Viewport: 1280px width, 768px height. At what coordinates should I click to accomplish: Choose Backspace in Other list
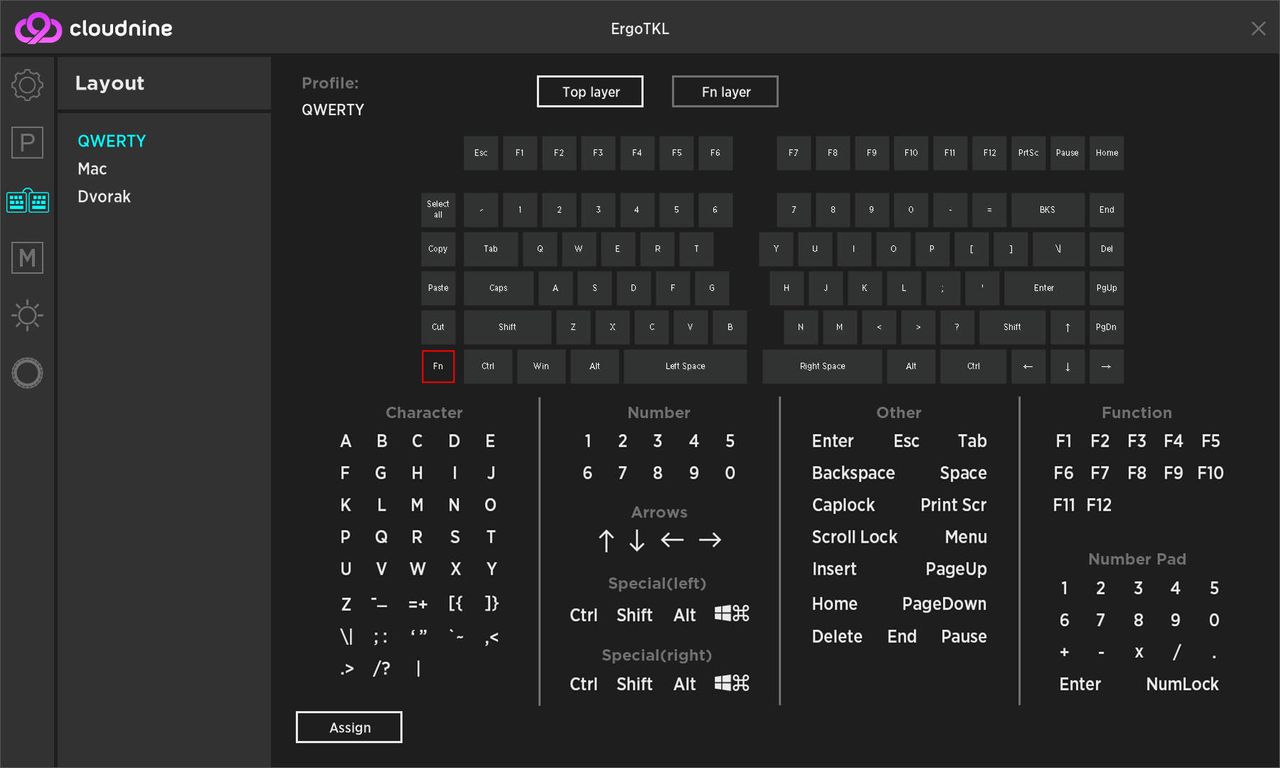853,473
